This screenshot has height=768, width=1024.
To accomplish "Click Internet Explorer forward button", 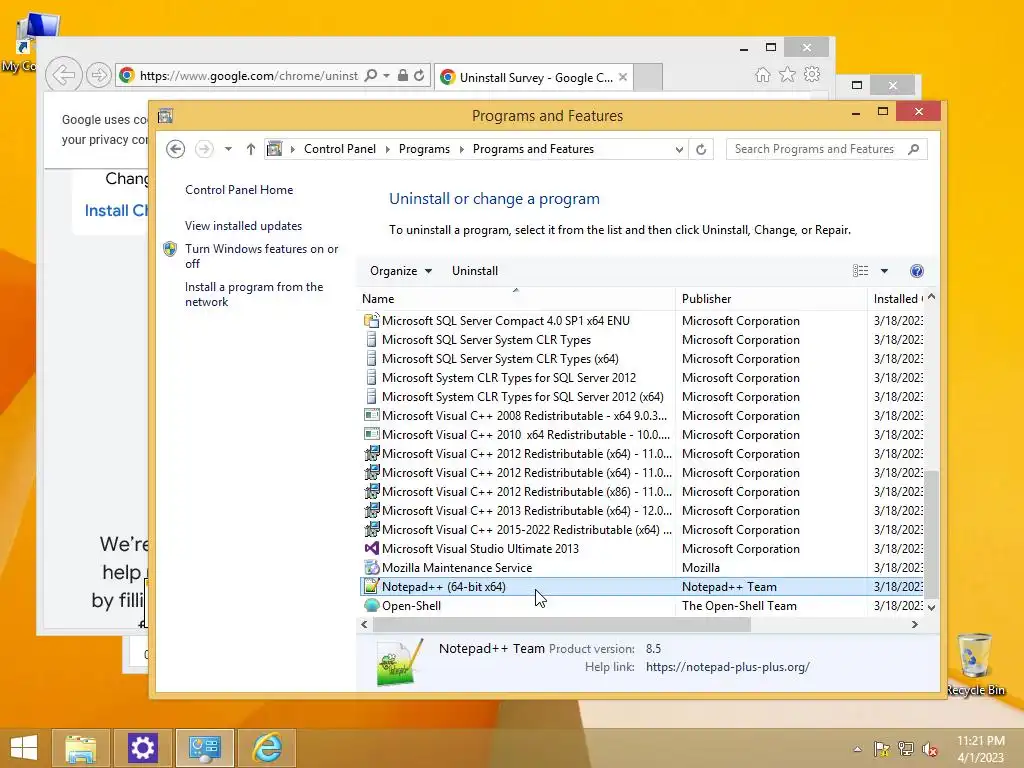I will (x=99, y=76).
